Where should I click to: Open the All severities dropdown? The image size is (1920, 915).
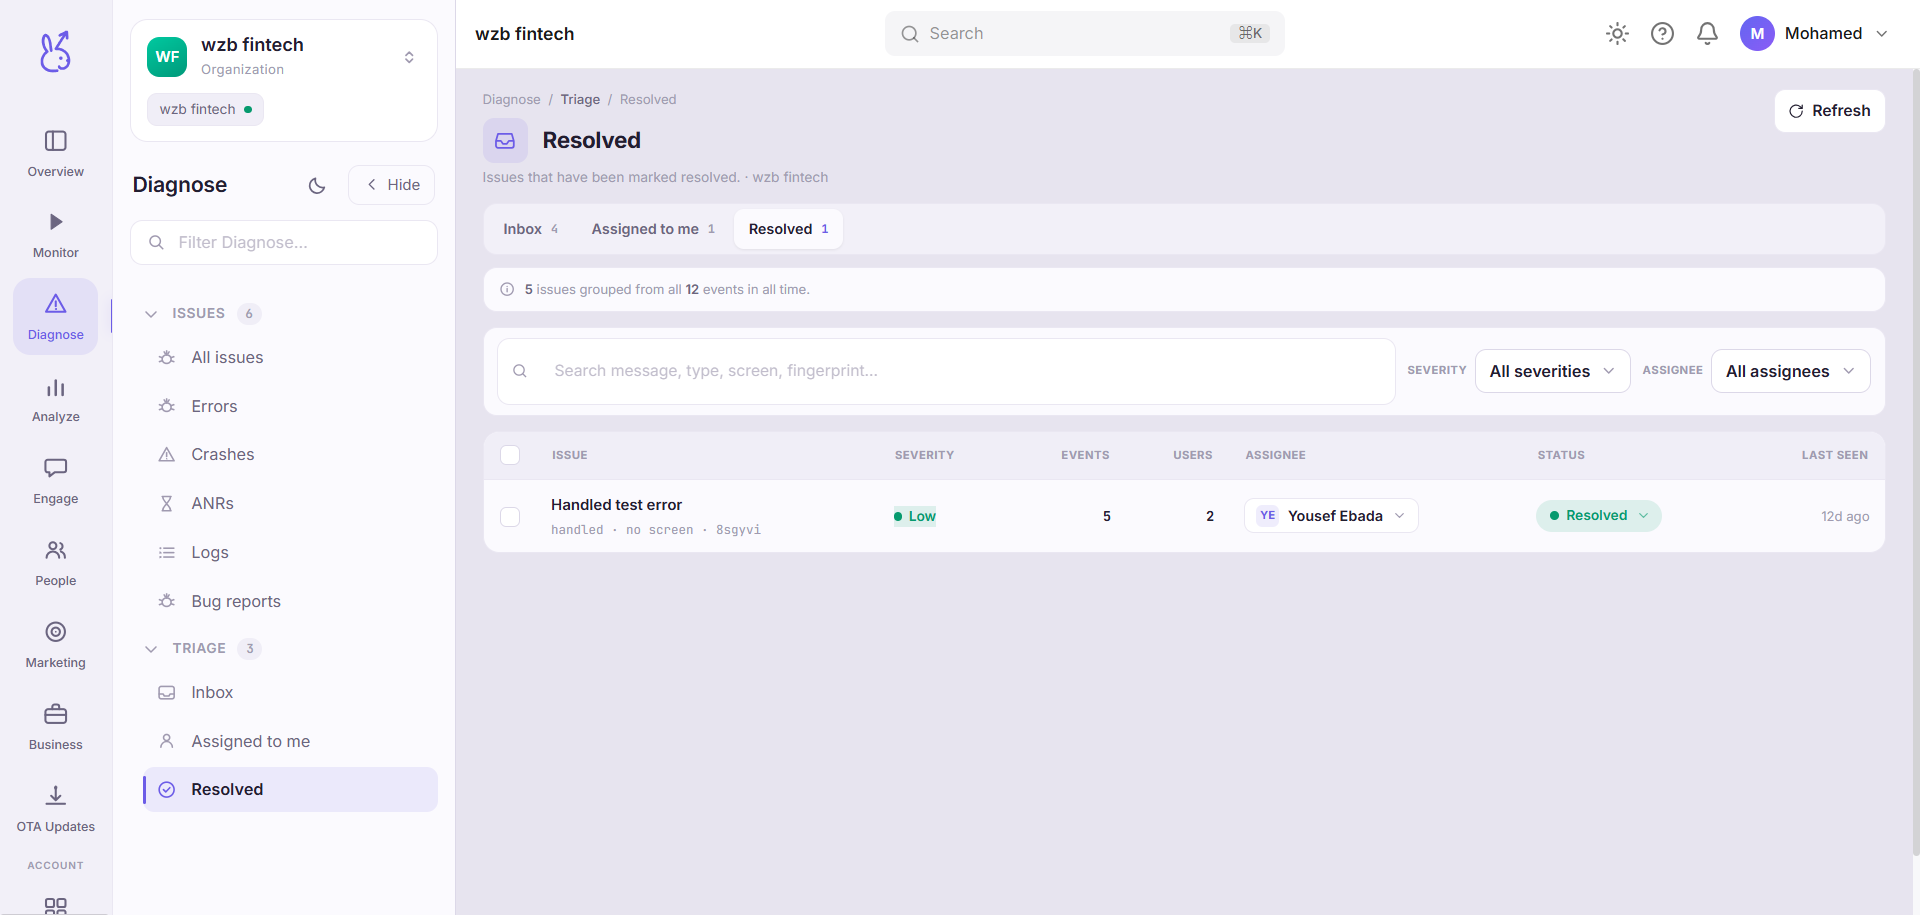pos(1552,371)
